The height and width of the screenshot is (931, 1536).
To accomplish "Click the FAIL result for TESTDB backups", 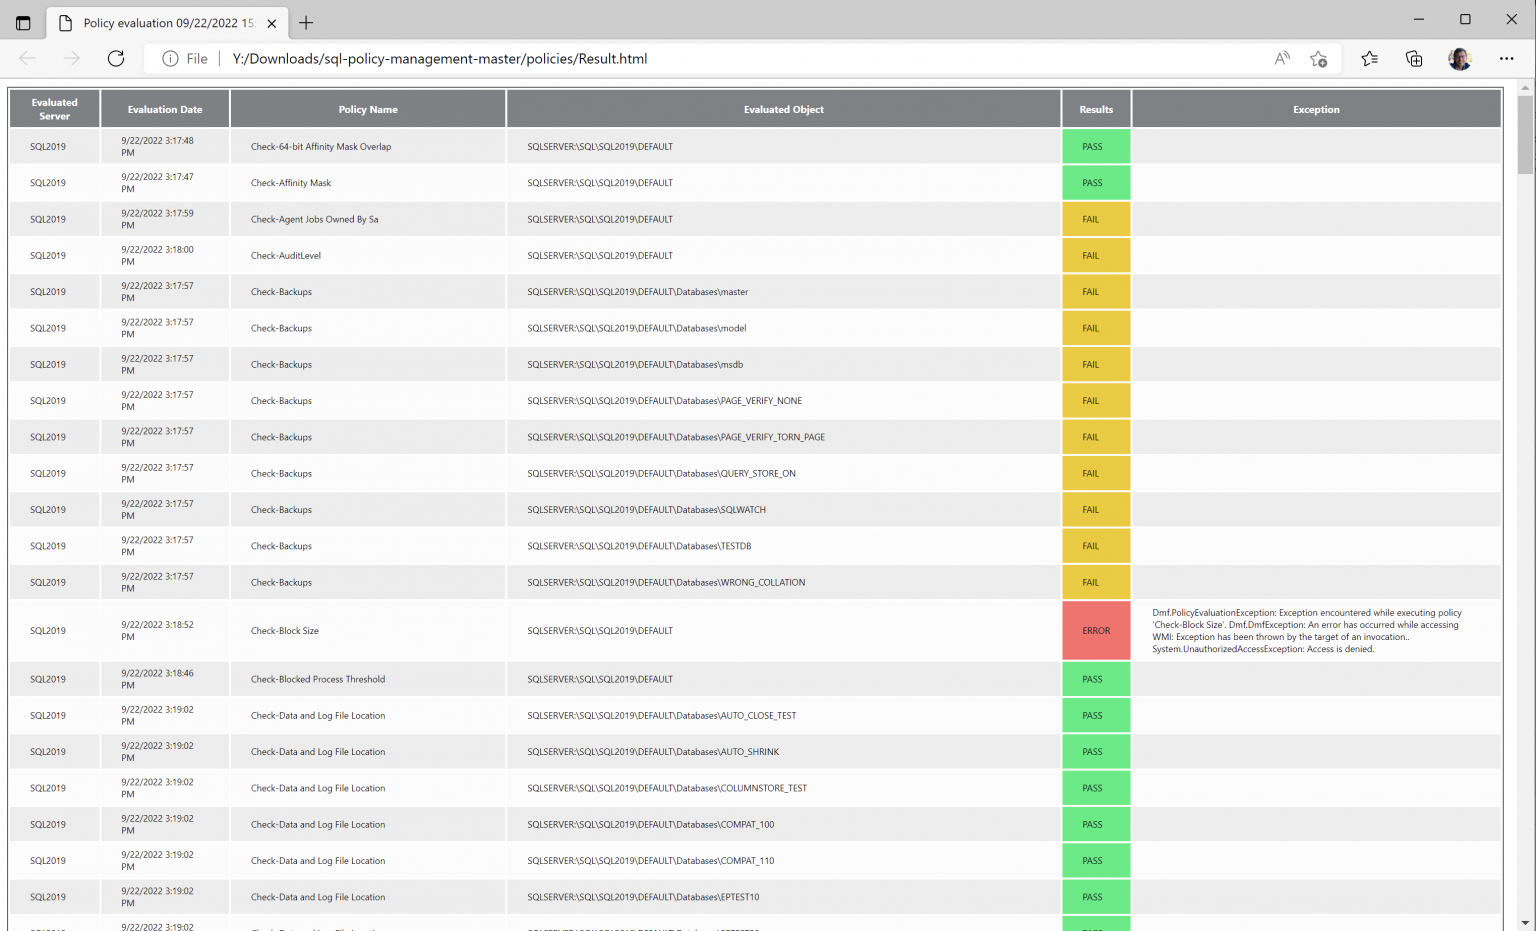I will point(1096,545).
